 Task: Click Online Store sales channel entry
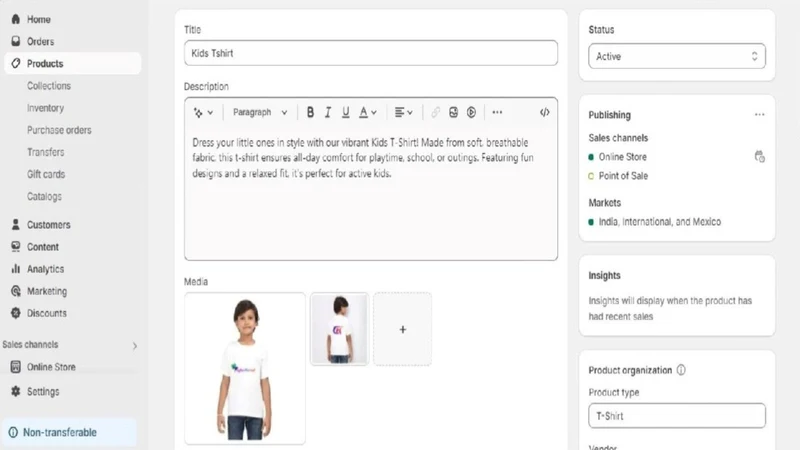pyautogui.click(x=622, y=157)
